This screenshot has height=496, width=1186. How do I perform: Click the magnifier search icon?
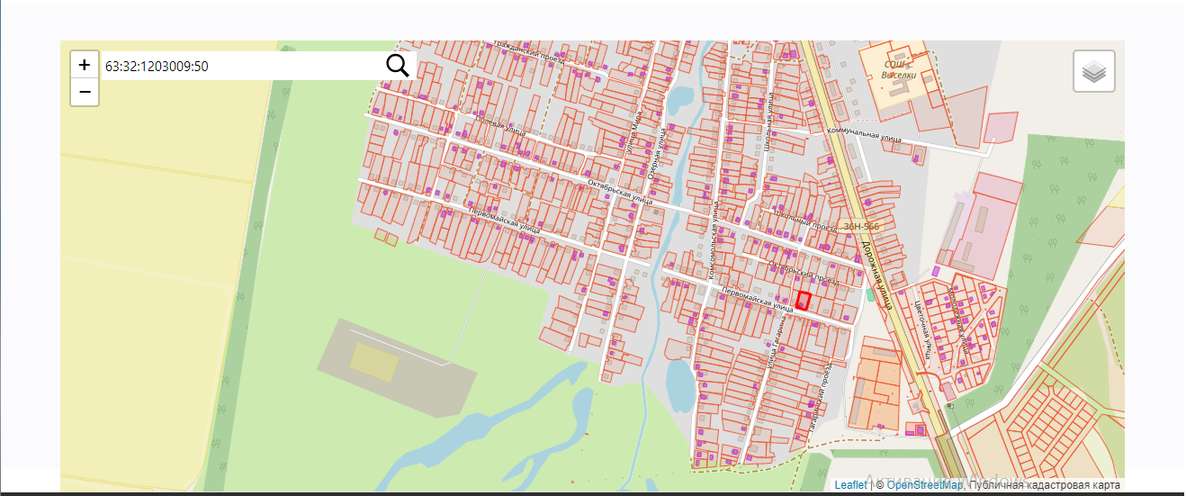(x=397, y=66)
